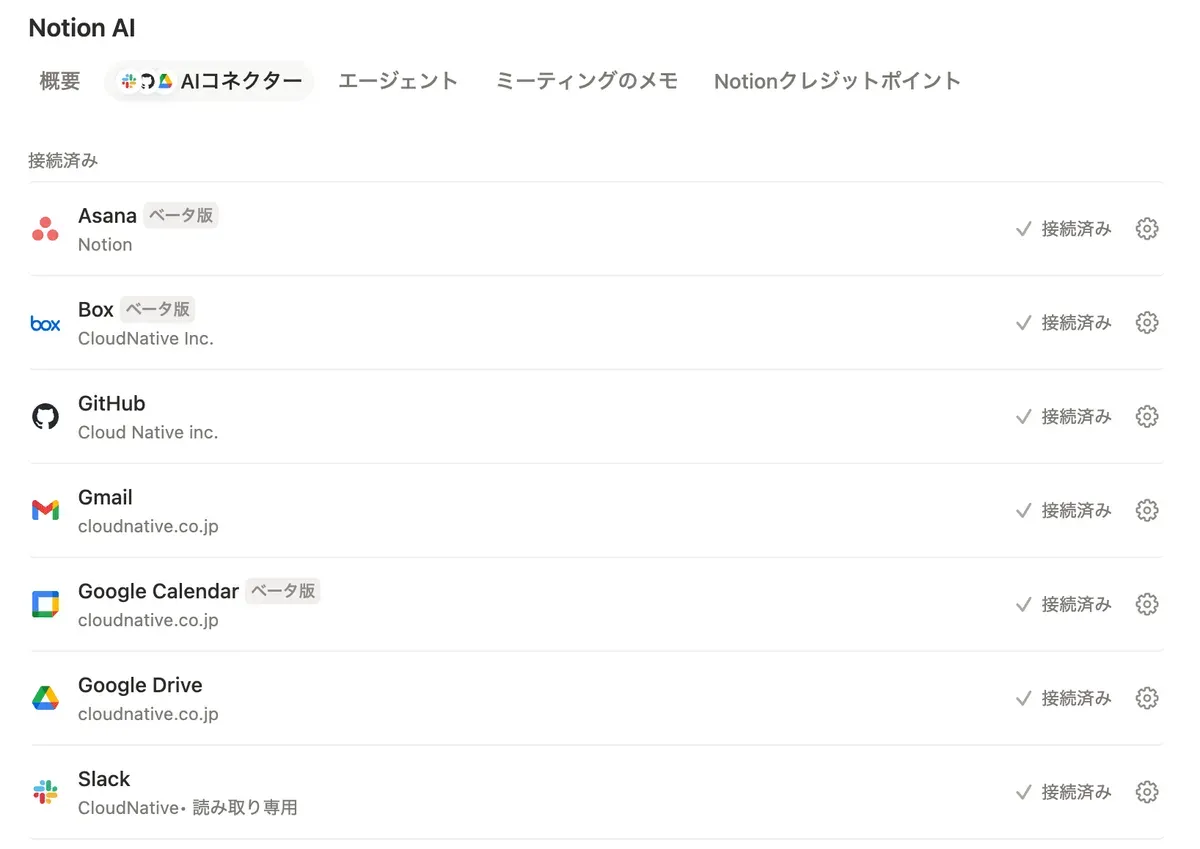
Task: Click 接続済み status for Box
Action: pos(1064,323)
